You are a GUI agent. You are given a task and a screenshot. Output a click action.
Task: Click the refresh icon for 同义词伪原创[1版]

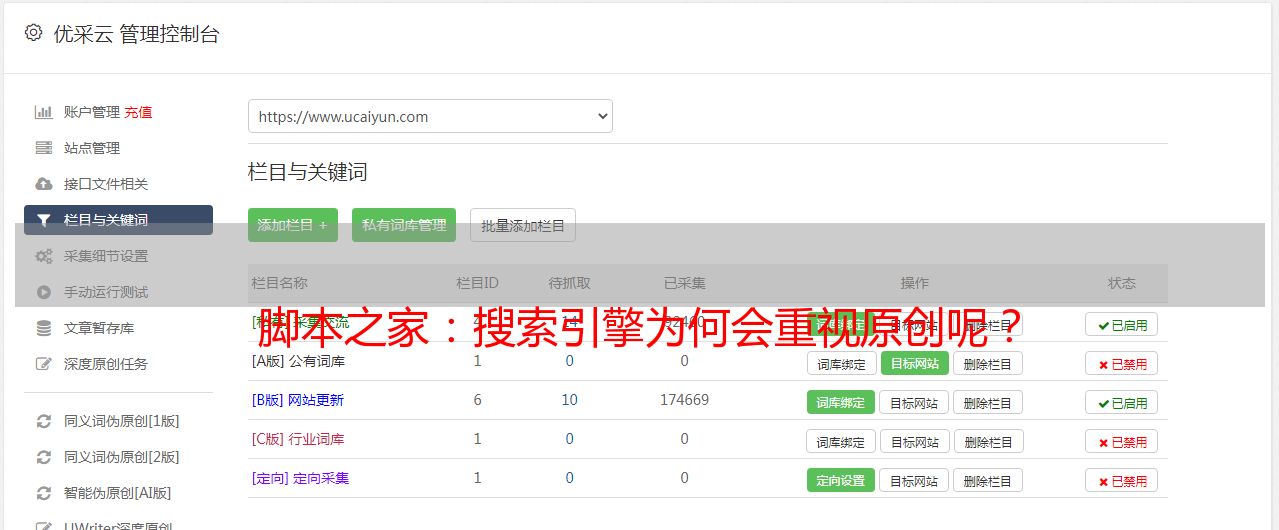point(43,421)
